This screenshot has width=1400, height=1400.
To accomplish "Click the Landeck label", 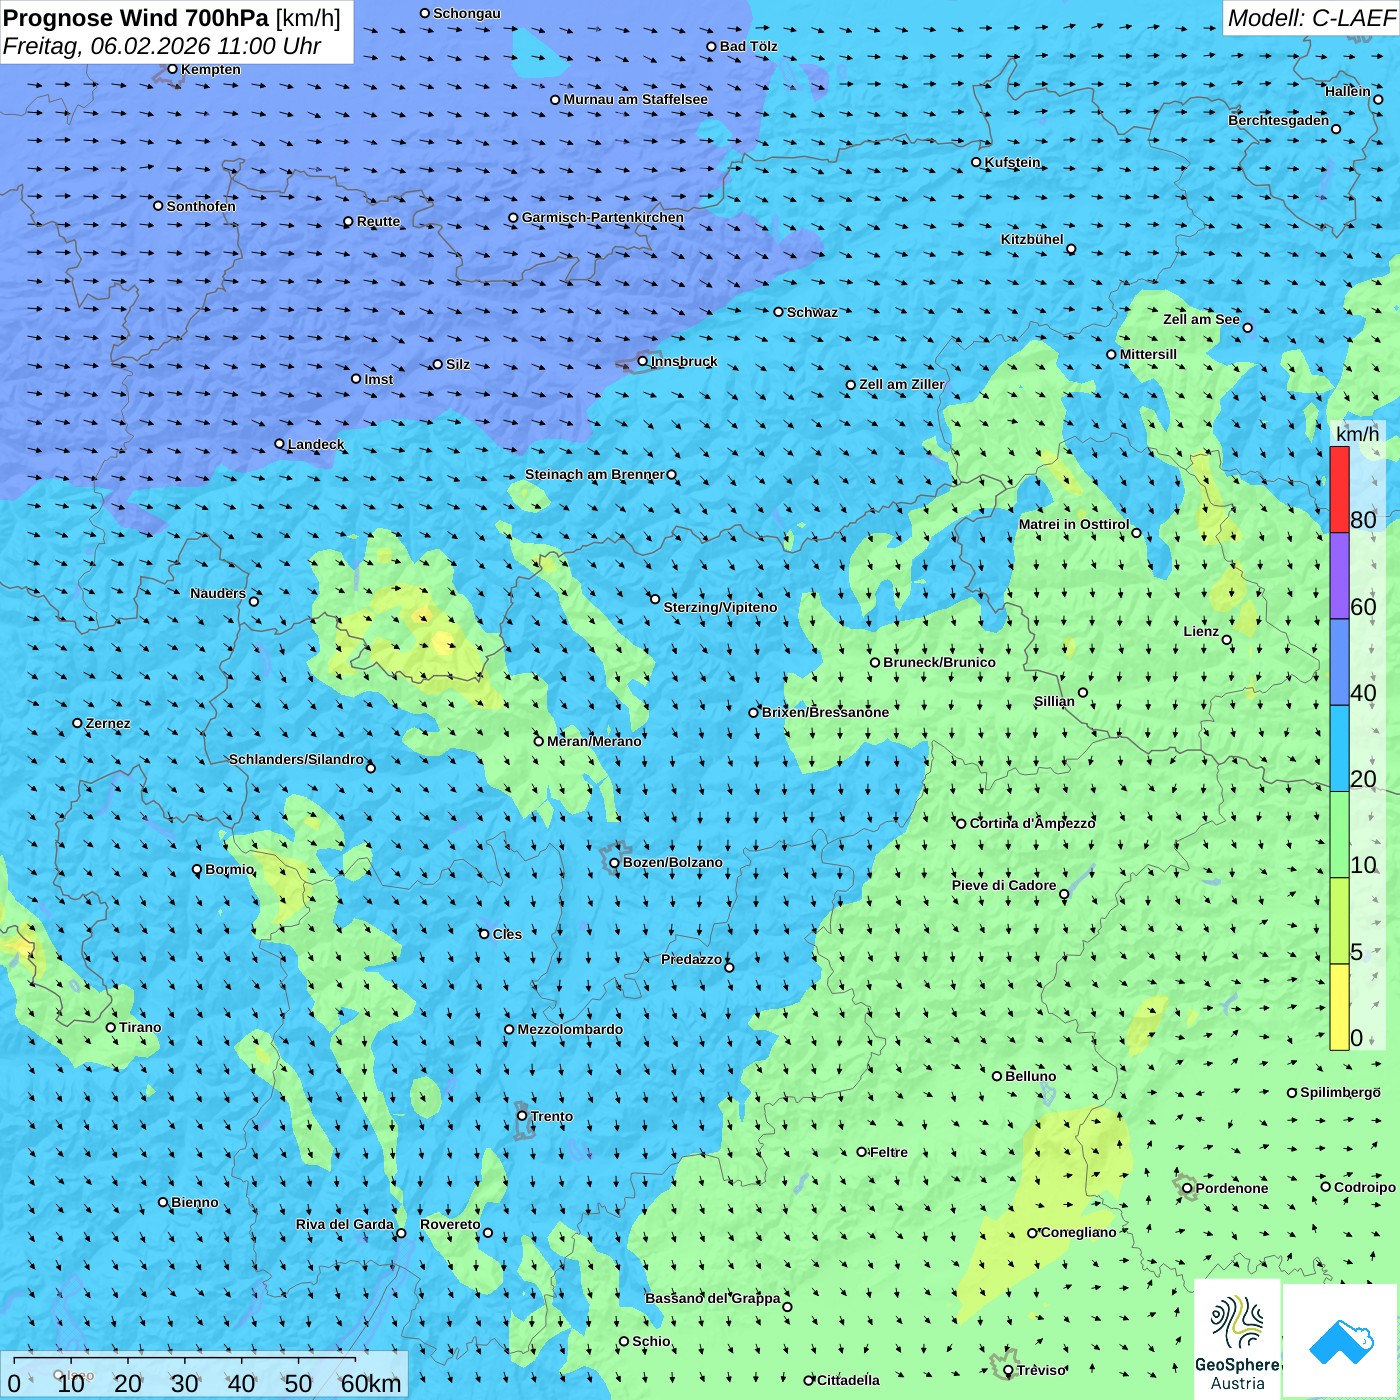I will click(316, 444).
